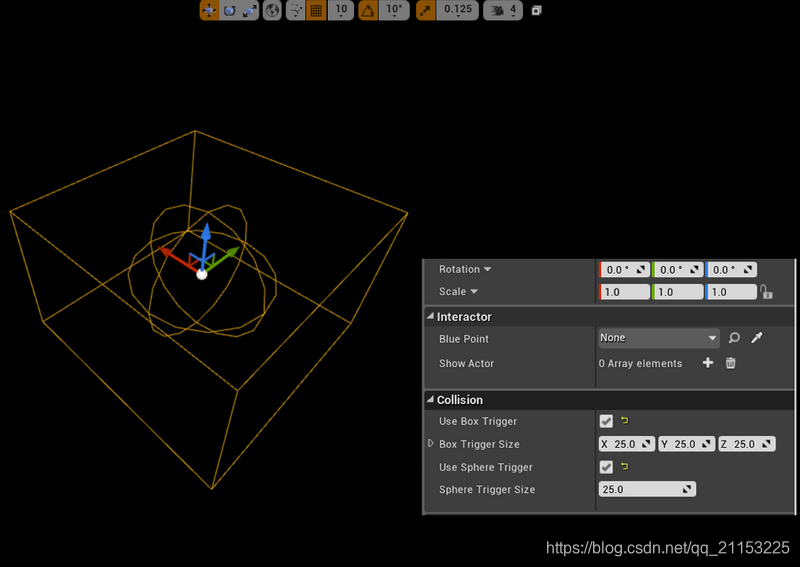Collapse the Interactor section
Screen dimensions: 800x567
[431, 316]
